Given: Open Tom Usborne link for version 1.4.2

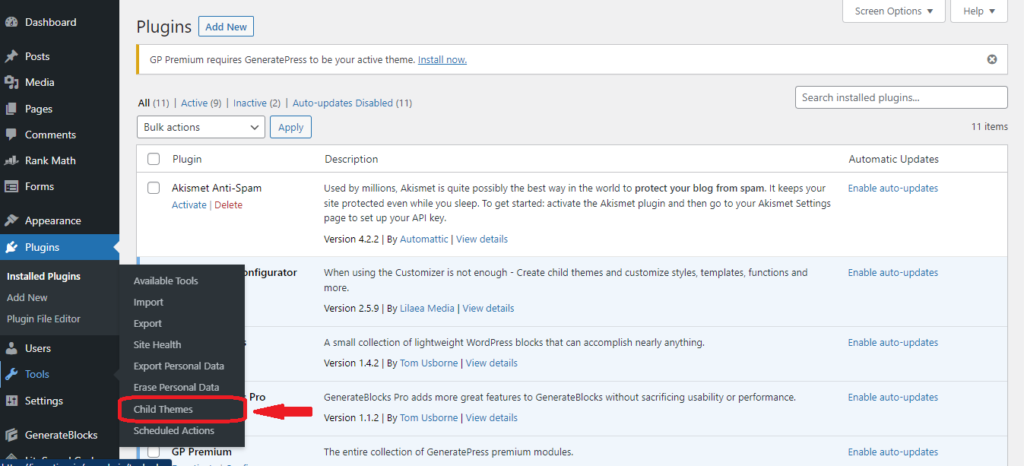Looking at the screenshot, I should 429,363.
